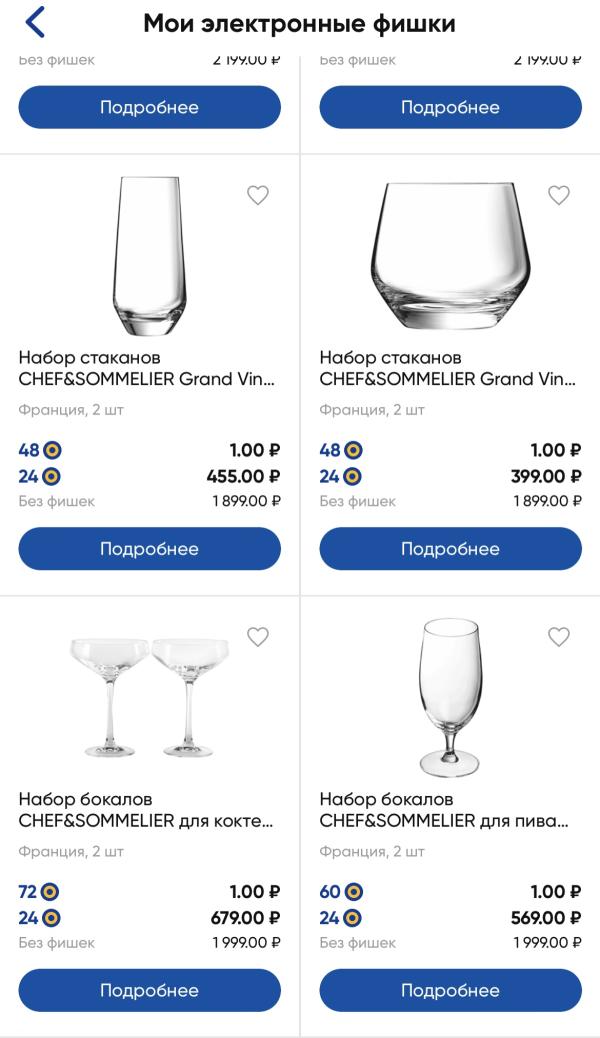Viewport: 600px width, 1038px height.
Task: Open the cocktail glasses product title
Action: [x=146, y=810]
